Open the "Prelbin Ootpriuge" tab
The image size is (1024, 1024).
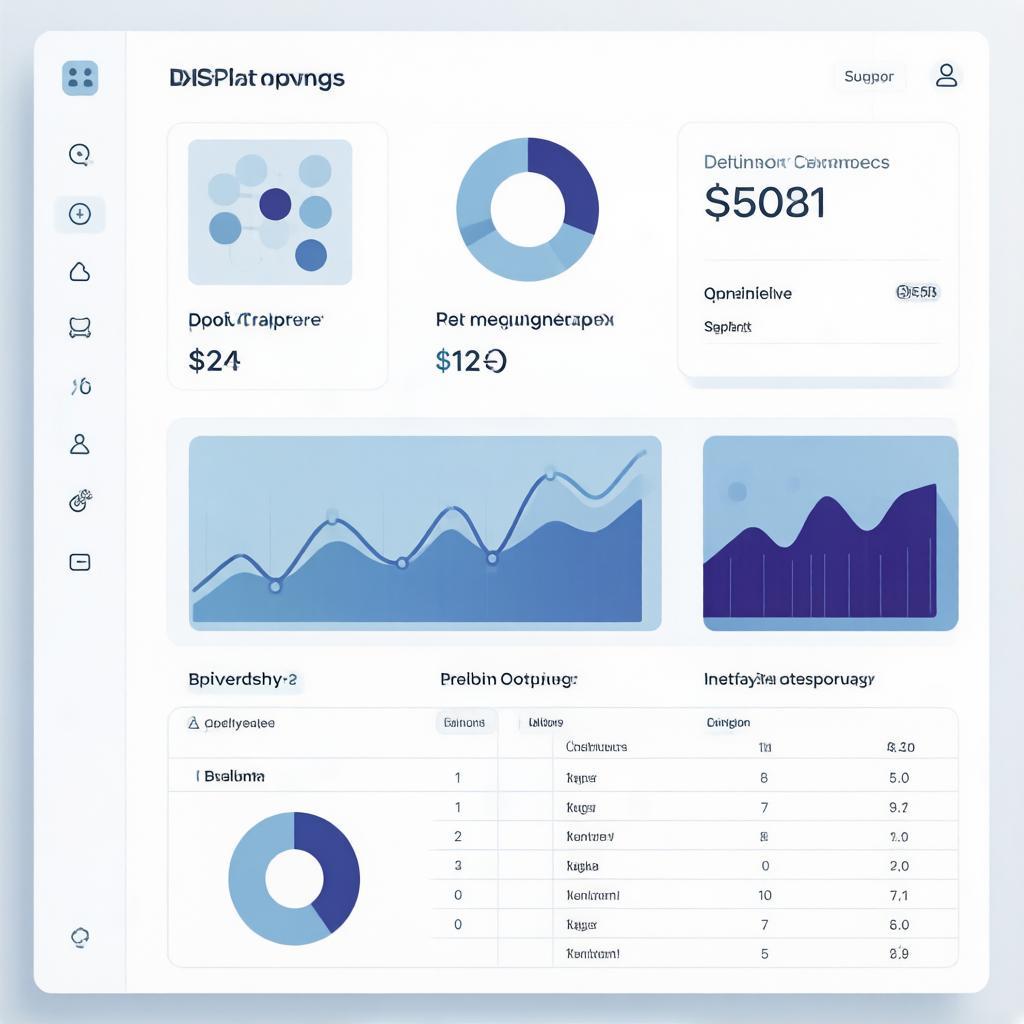pos(509,679)
